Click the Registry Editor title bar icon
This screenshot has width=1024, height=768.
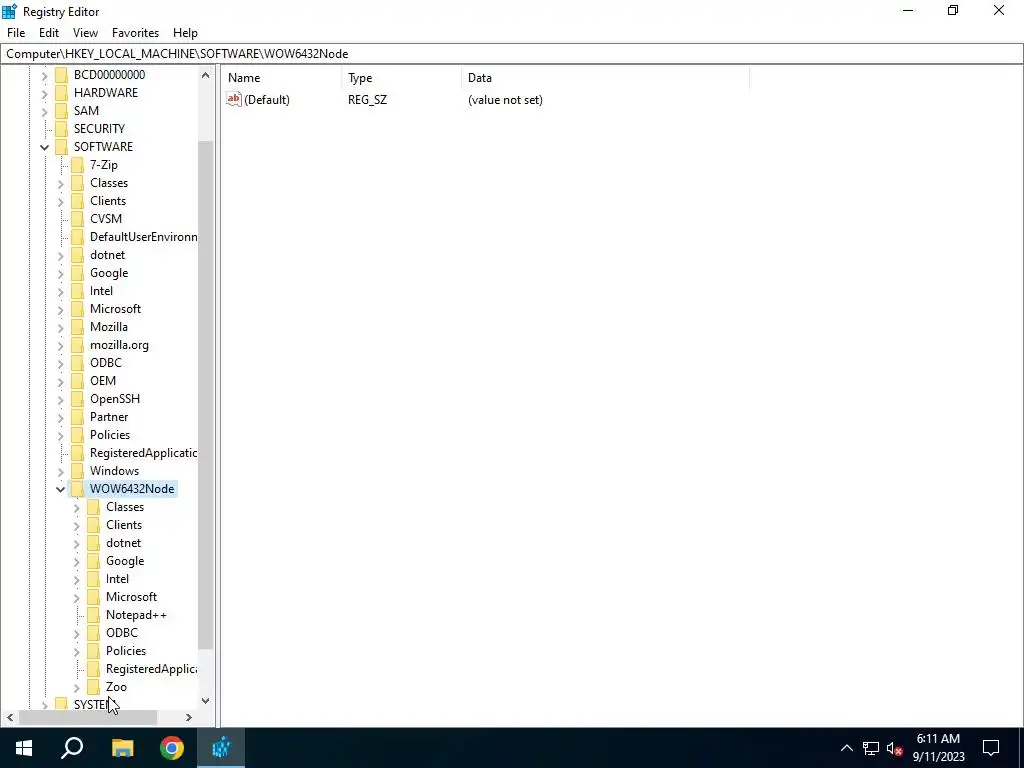(x=9, y=11)
